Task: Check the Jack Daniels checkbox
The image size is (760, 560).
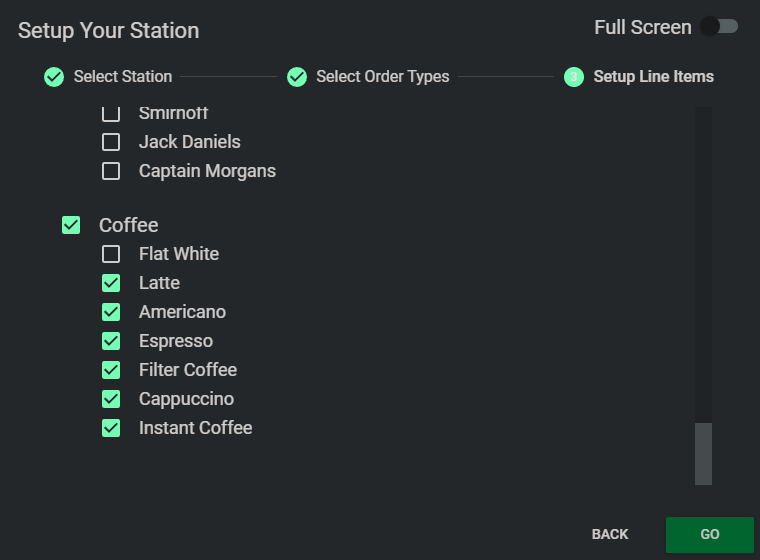Action: 111,142
